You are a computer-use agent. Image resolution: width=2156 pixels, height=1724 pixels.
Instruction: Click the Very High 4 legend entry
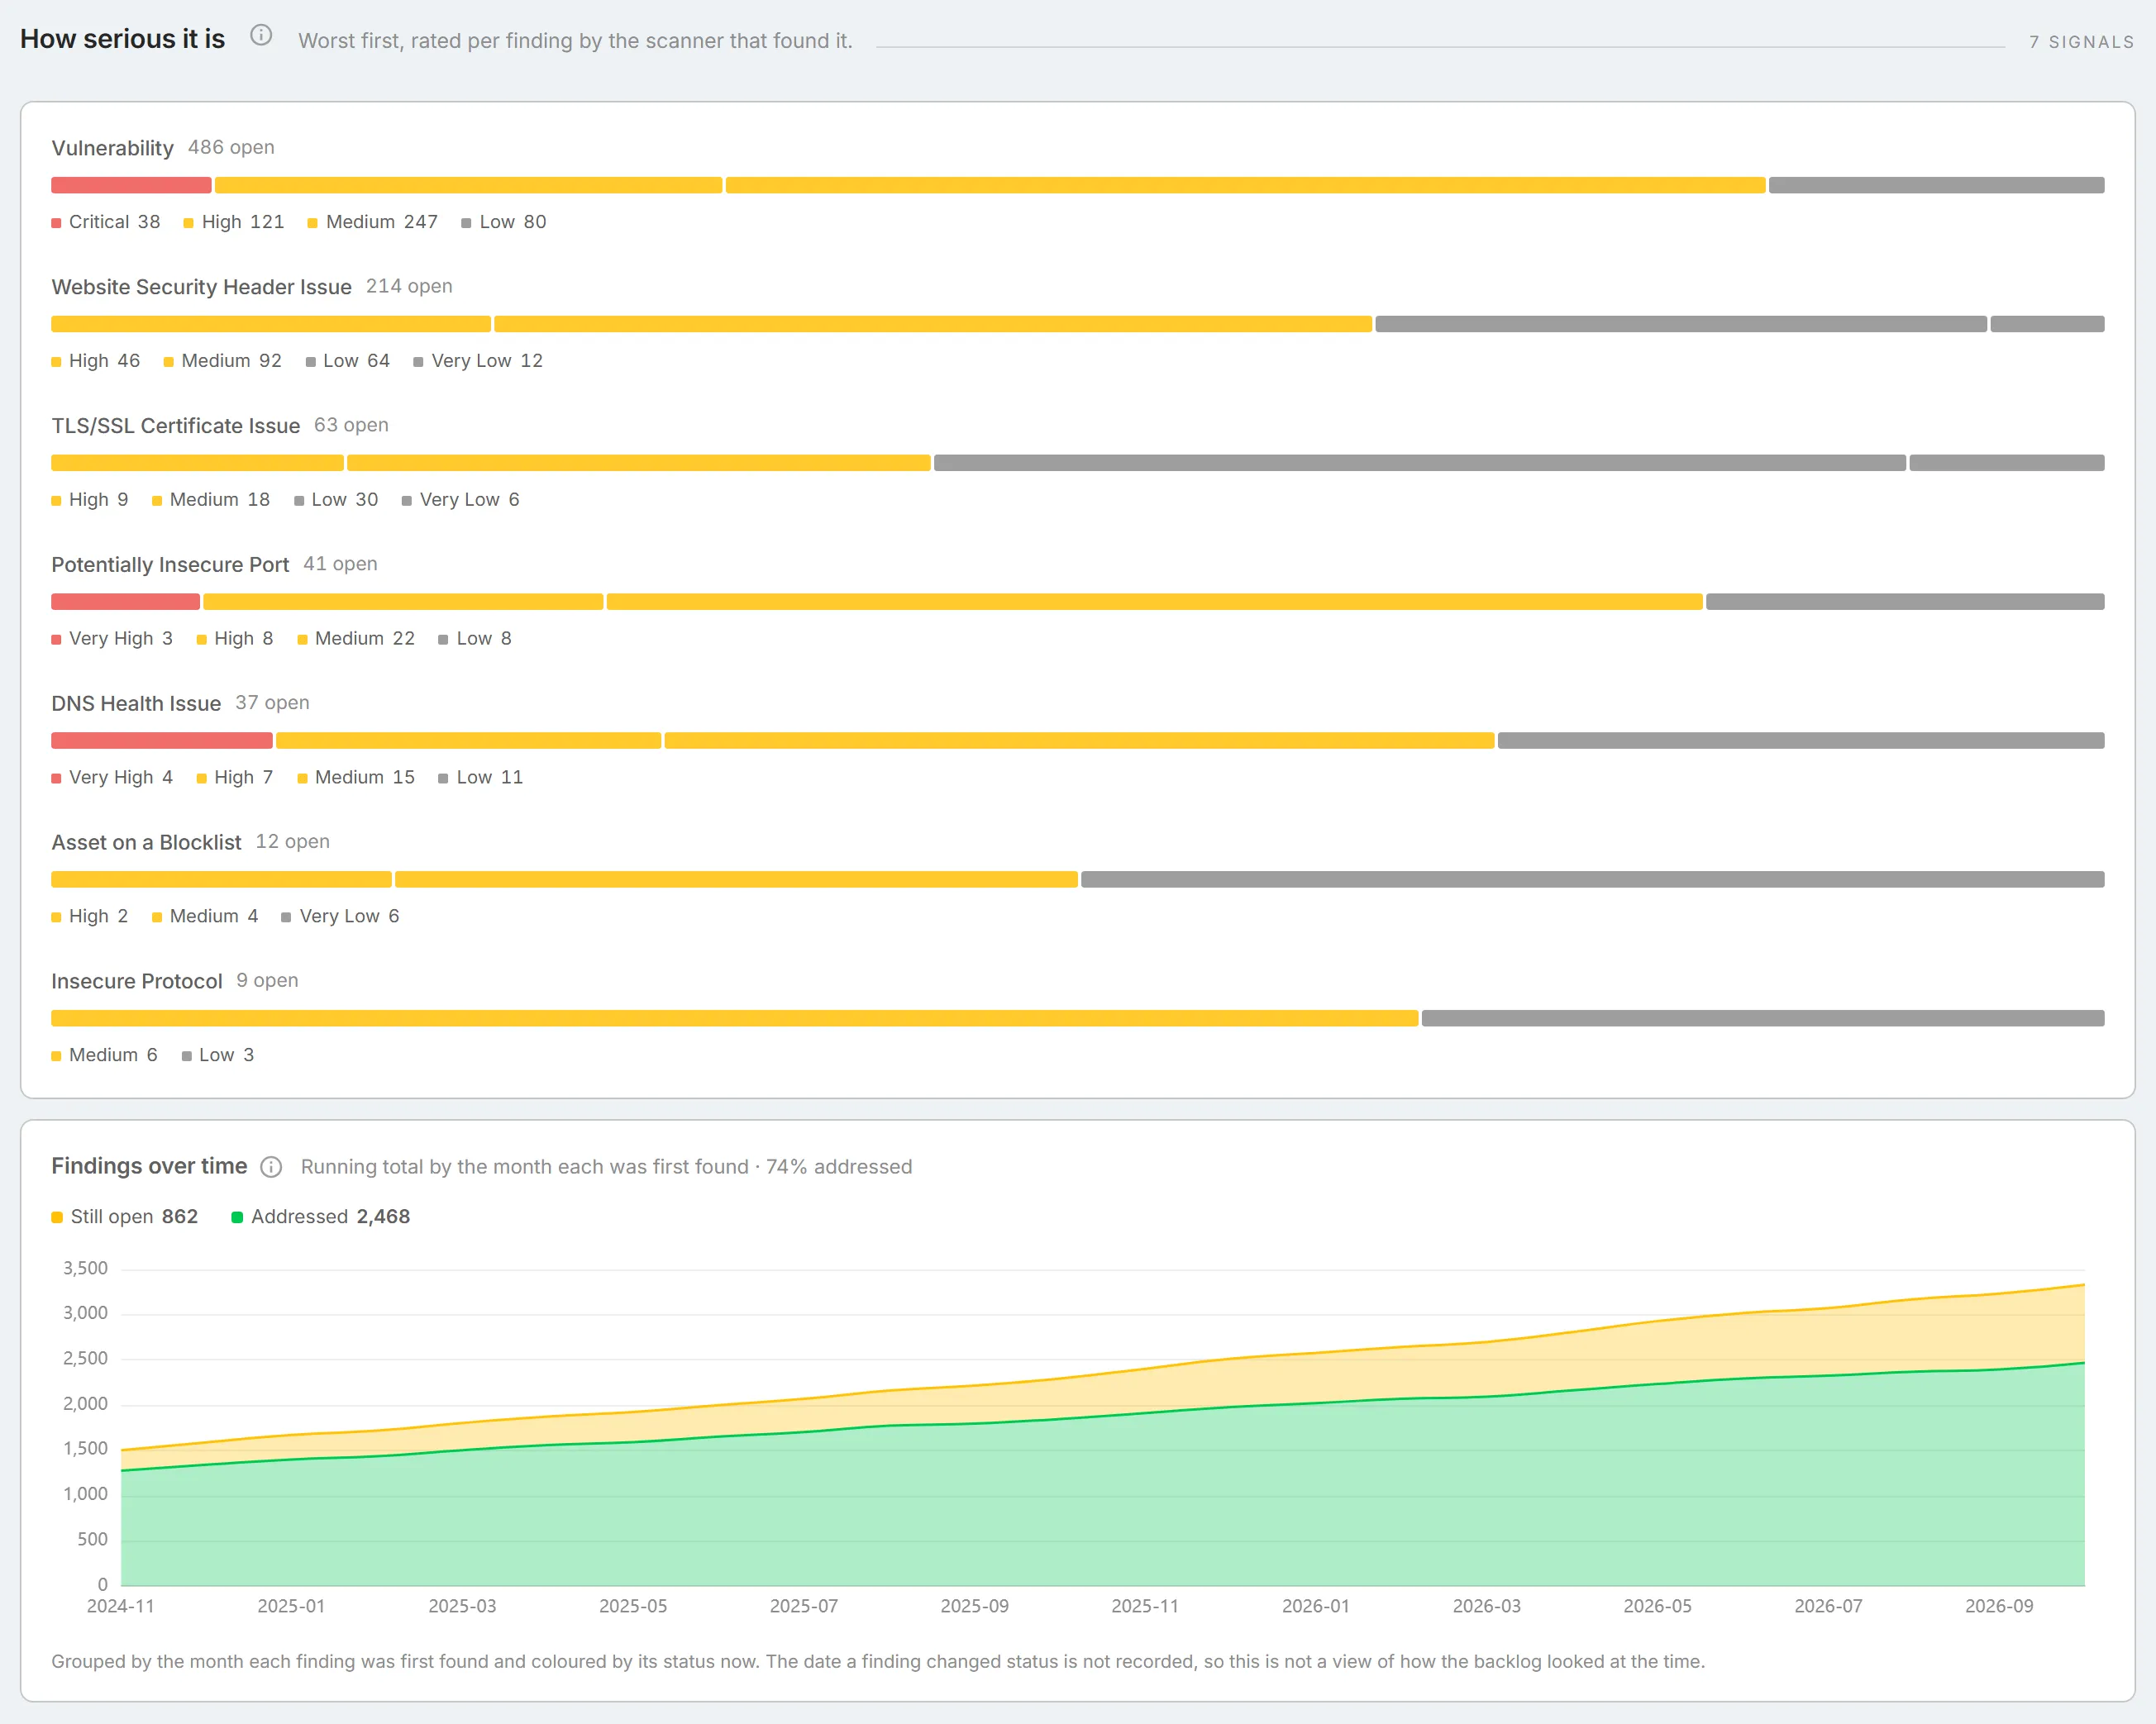coord(112,778)
